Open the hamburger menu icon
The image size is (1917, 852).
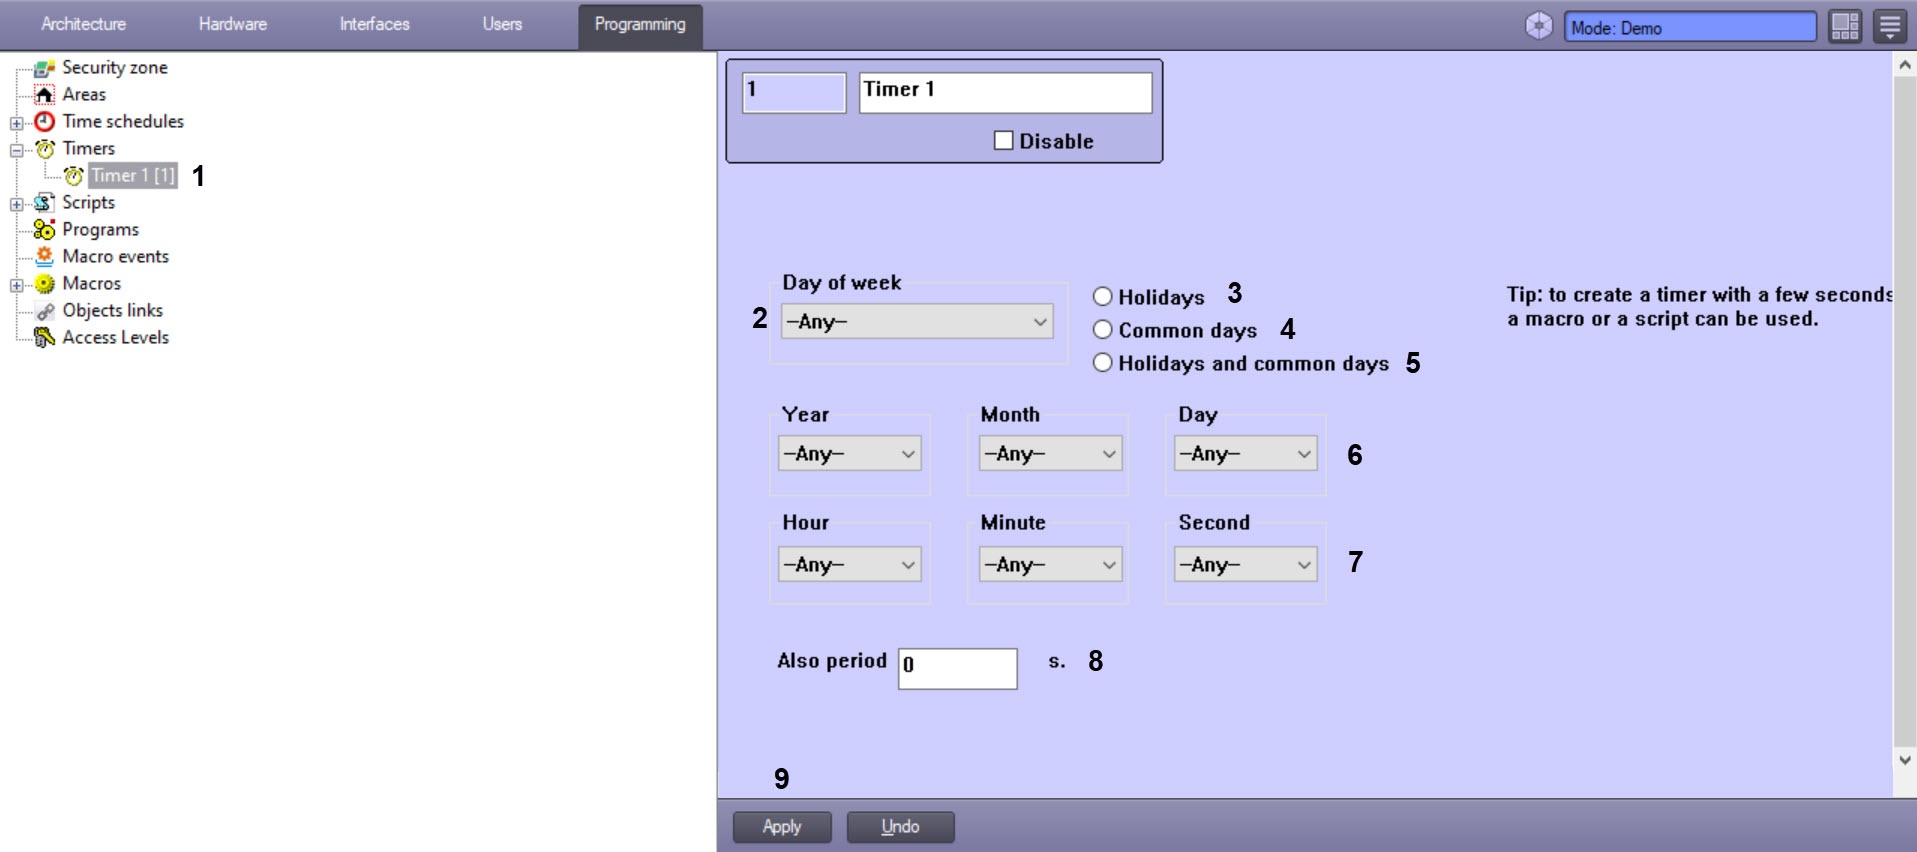pos(1890,26)
